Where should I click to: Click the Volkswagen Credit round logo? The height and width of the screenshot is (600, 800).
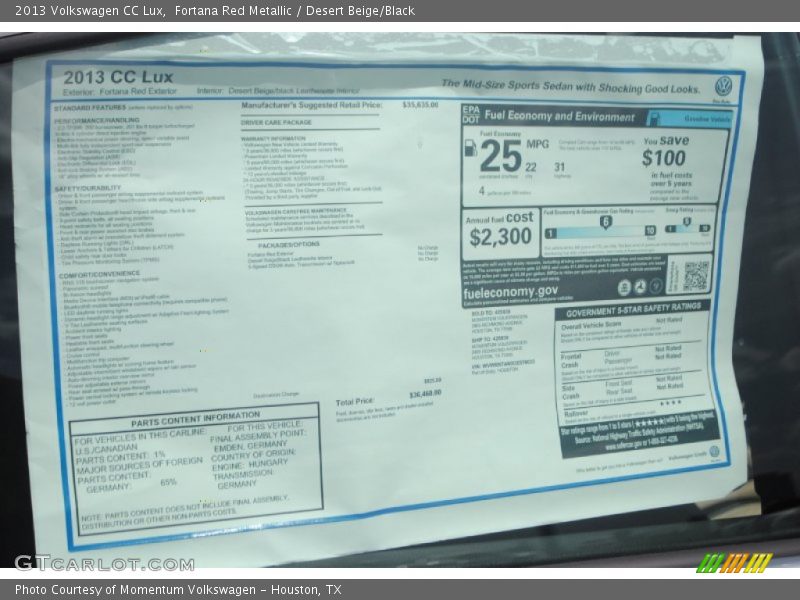click(714, 451)
